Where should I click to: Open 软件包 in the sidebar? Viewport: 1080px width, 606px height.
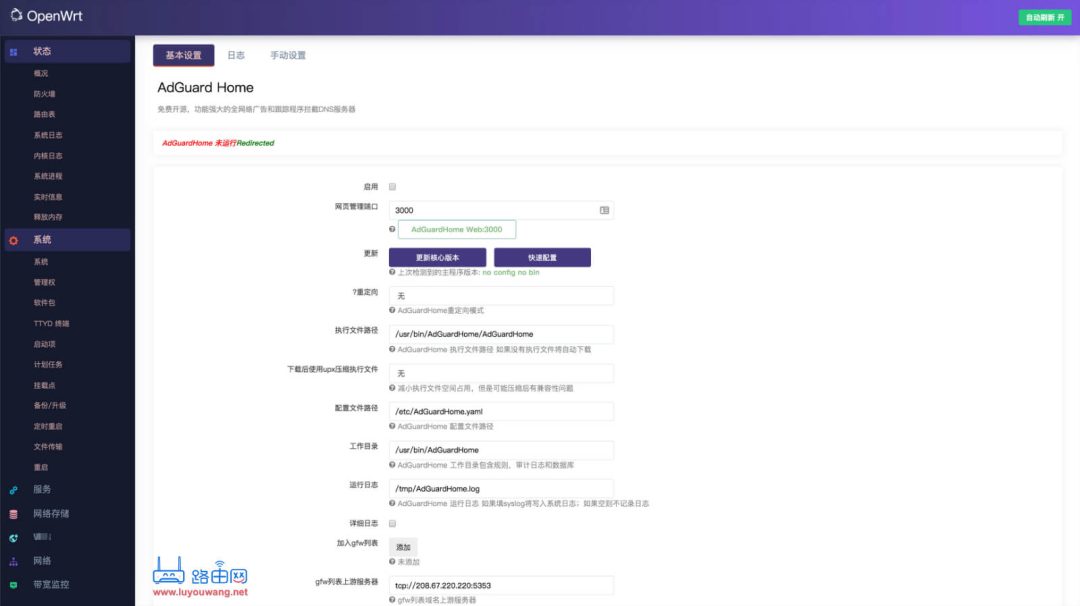[x=45, y=302]
